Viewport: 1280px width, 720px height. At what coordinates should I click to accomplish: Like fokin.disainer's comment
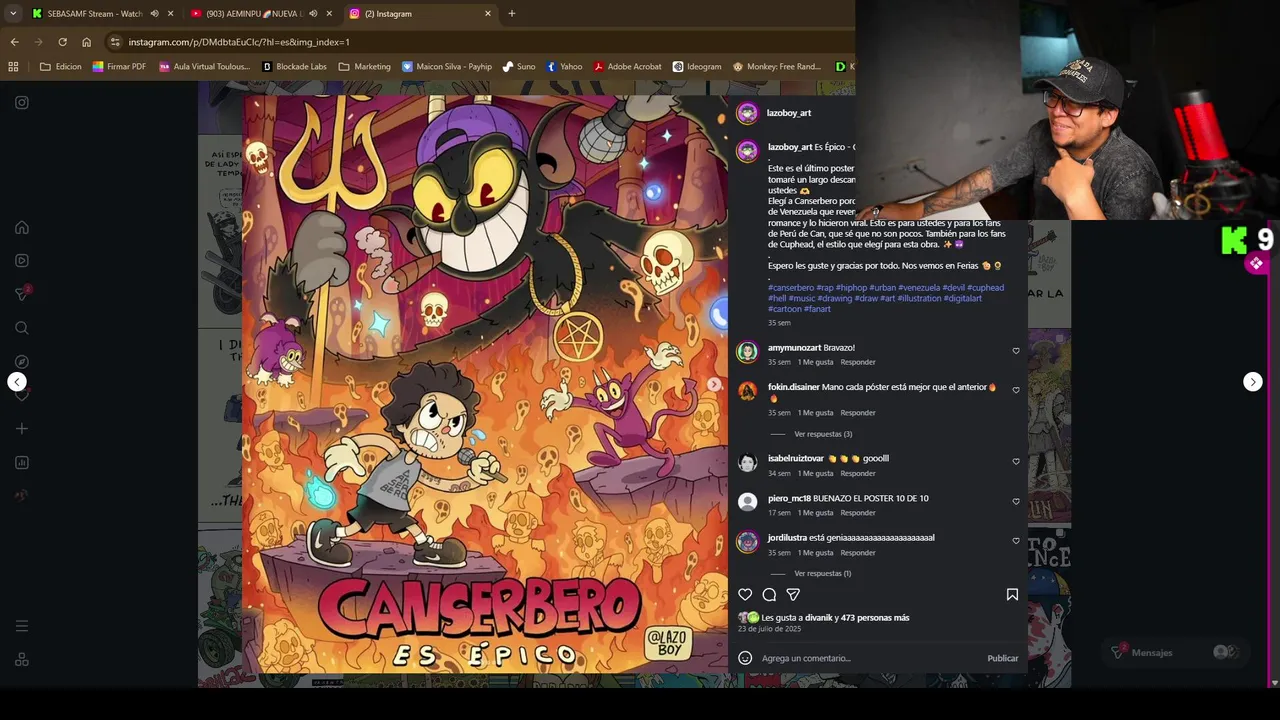(1016, 390)
